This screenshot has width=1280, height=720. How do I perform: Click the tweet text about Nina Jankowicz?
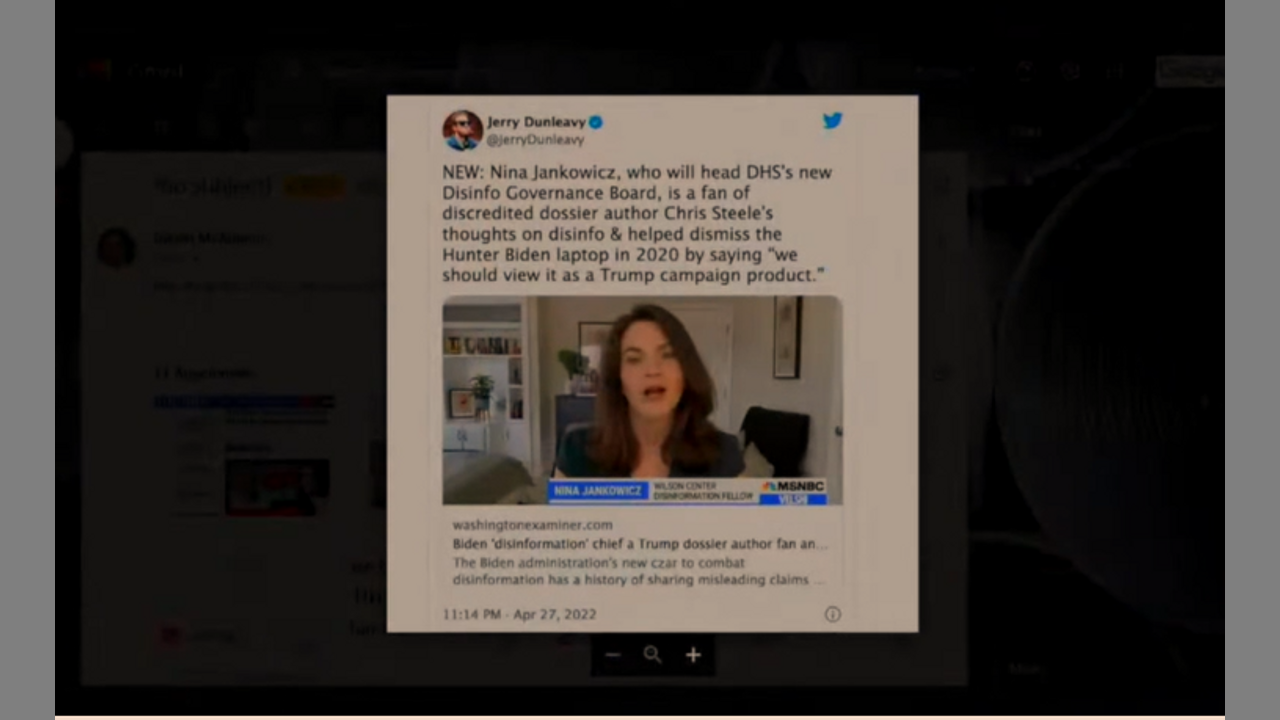click(637, 224)
